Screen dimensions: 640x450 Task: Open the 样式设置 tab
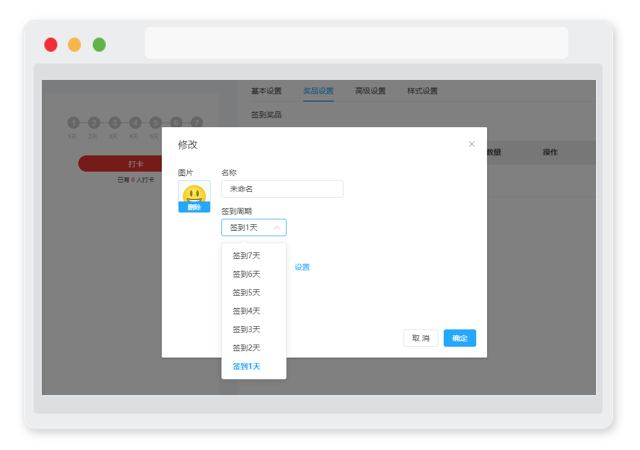(x=422, y=91)
